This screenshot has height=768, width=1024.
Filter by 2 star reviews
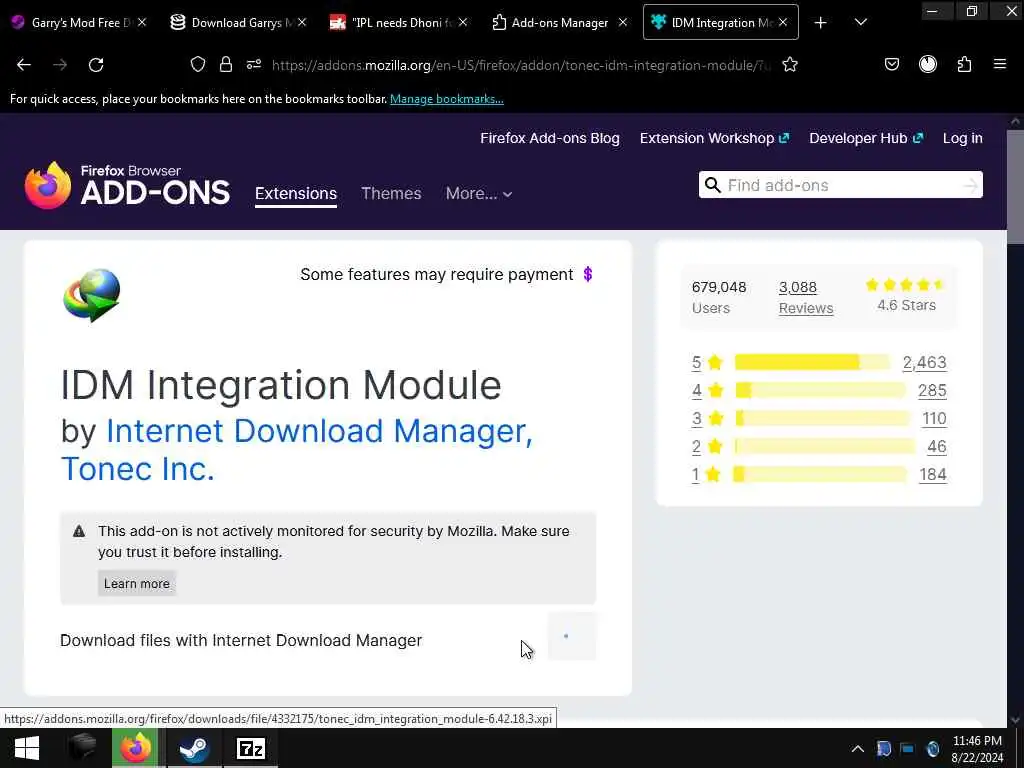click(707, 447)
